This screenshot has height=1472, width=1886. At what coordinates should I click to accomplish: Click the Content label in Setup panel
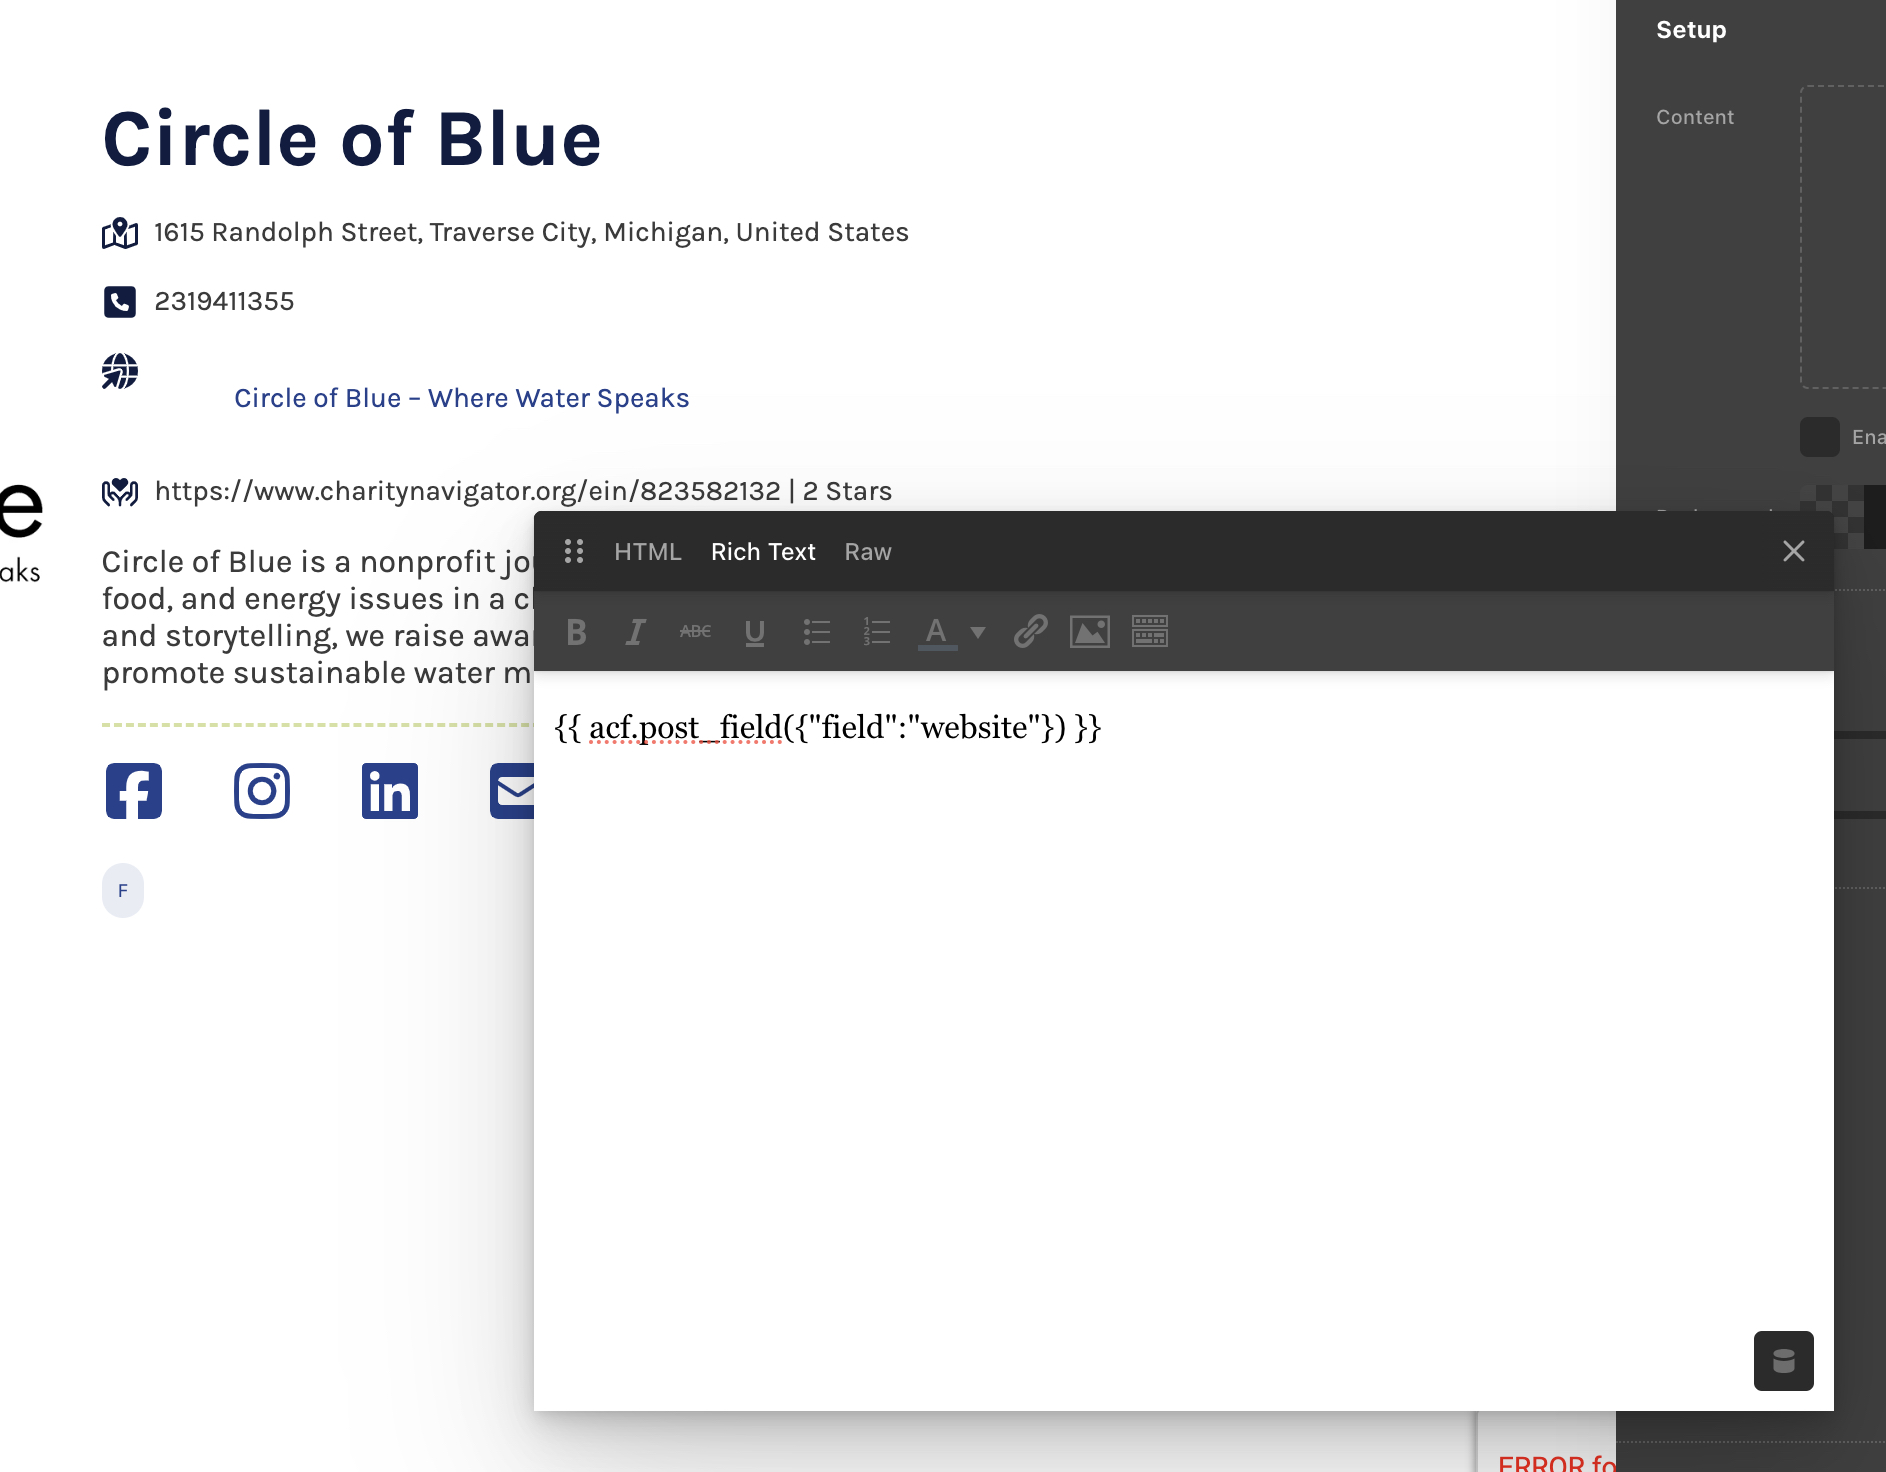coord(1695,117)
